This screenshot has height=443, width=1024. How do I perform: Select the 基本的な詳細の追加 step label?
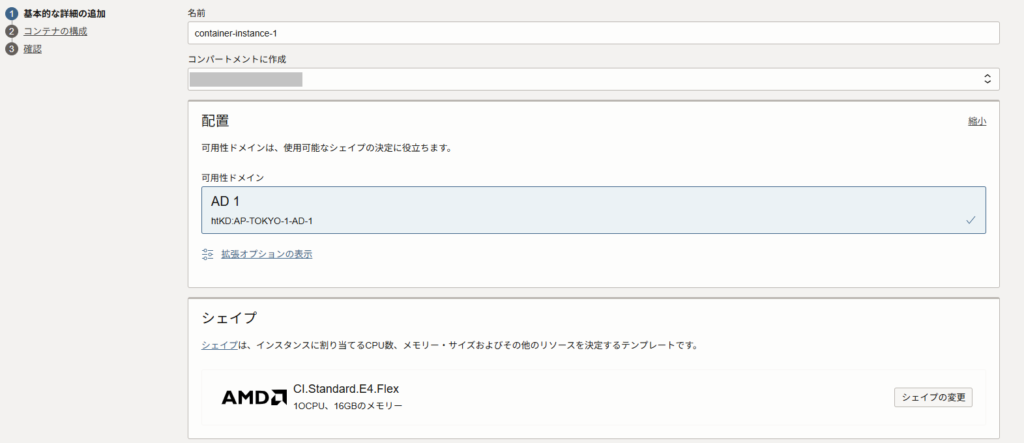[x=64, y=14]
